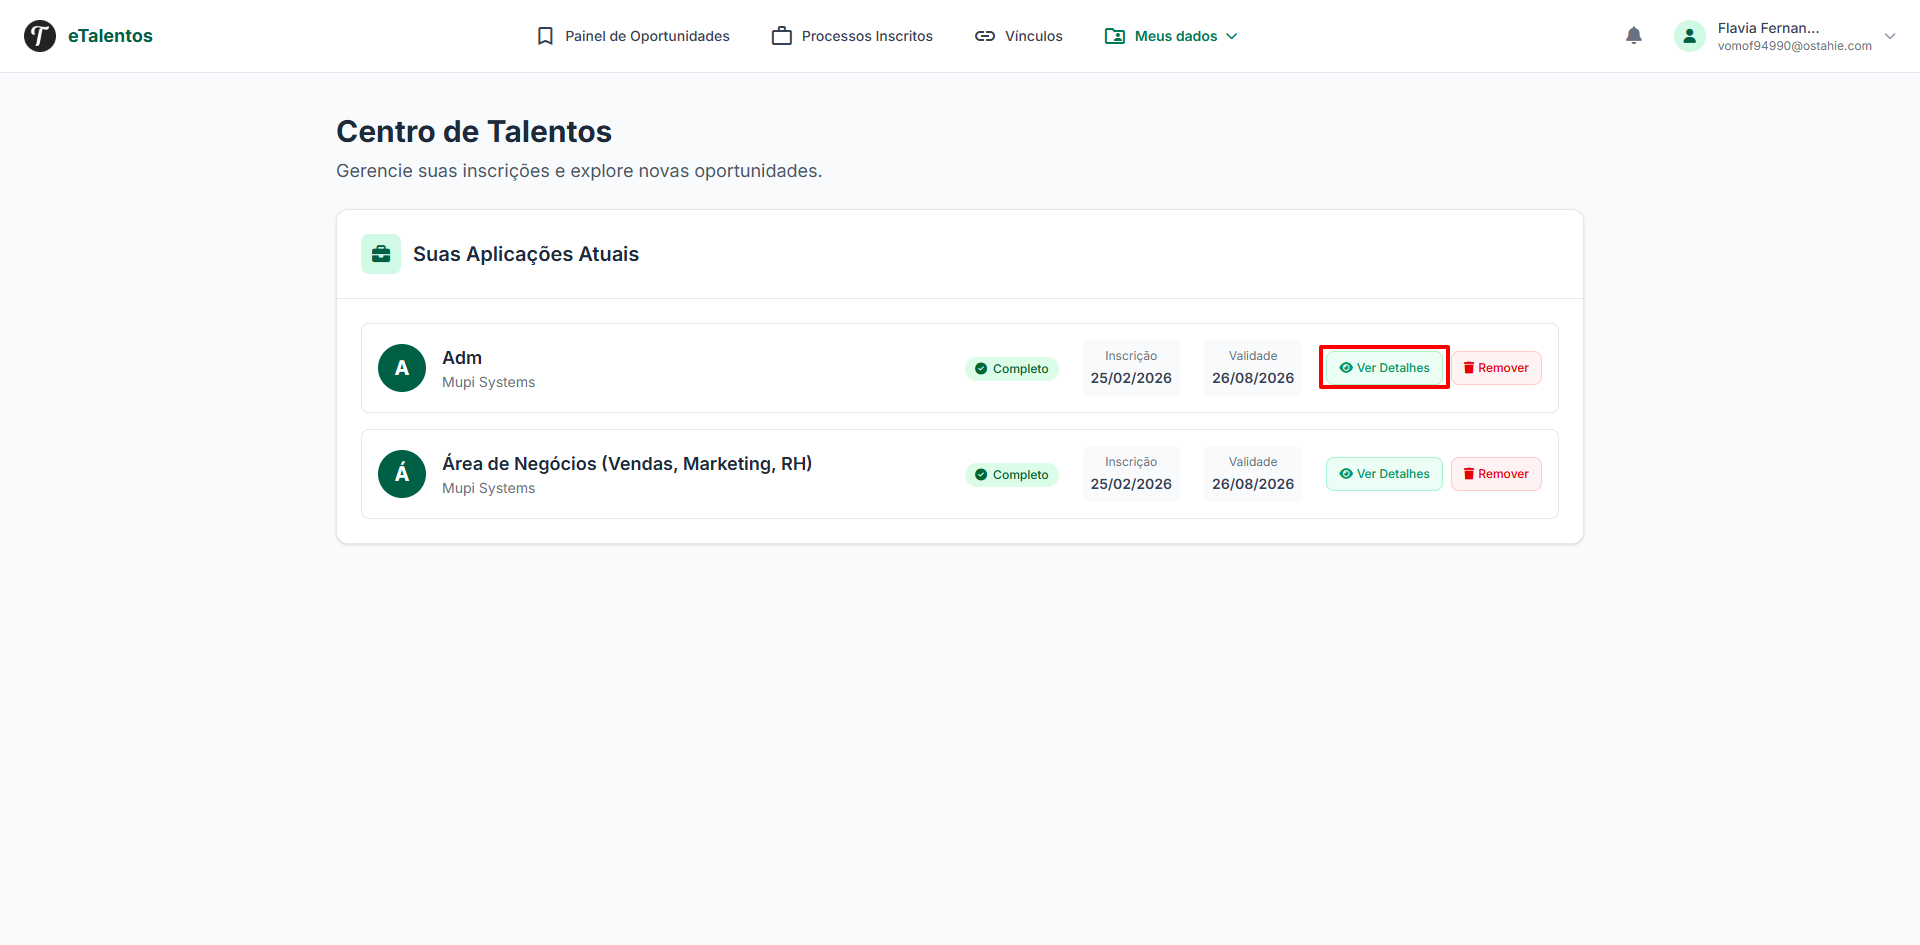Click the eTalentos logo icon
This screenshot has width=1920, height=945.
(39, 35)
